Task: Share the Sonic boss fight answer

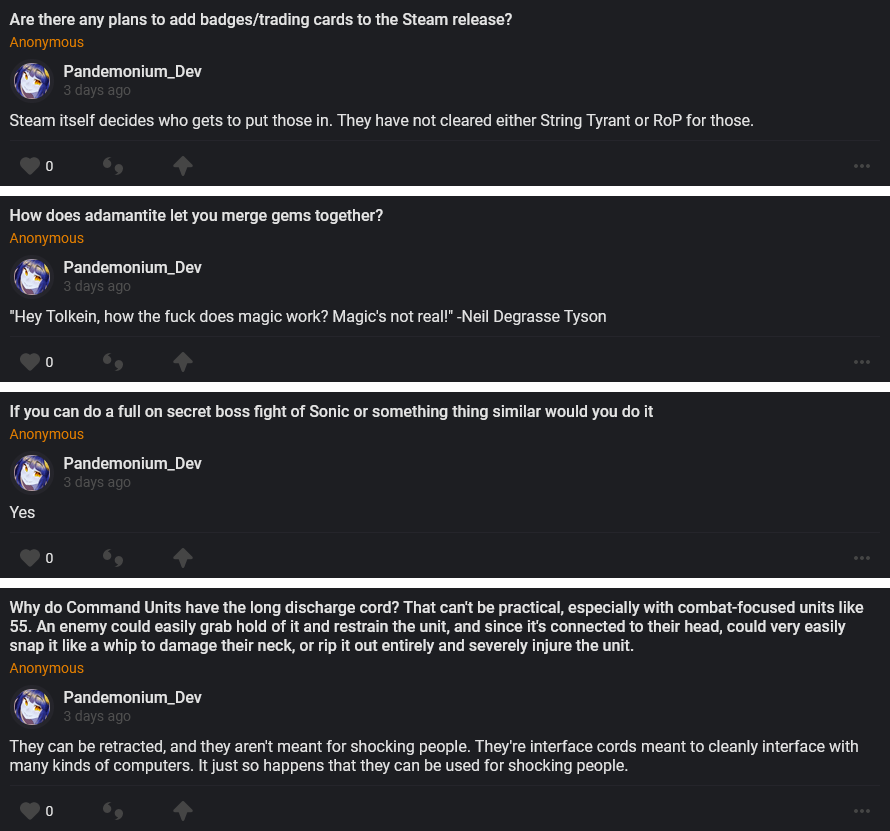Action: tap(182, 558)
